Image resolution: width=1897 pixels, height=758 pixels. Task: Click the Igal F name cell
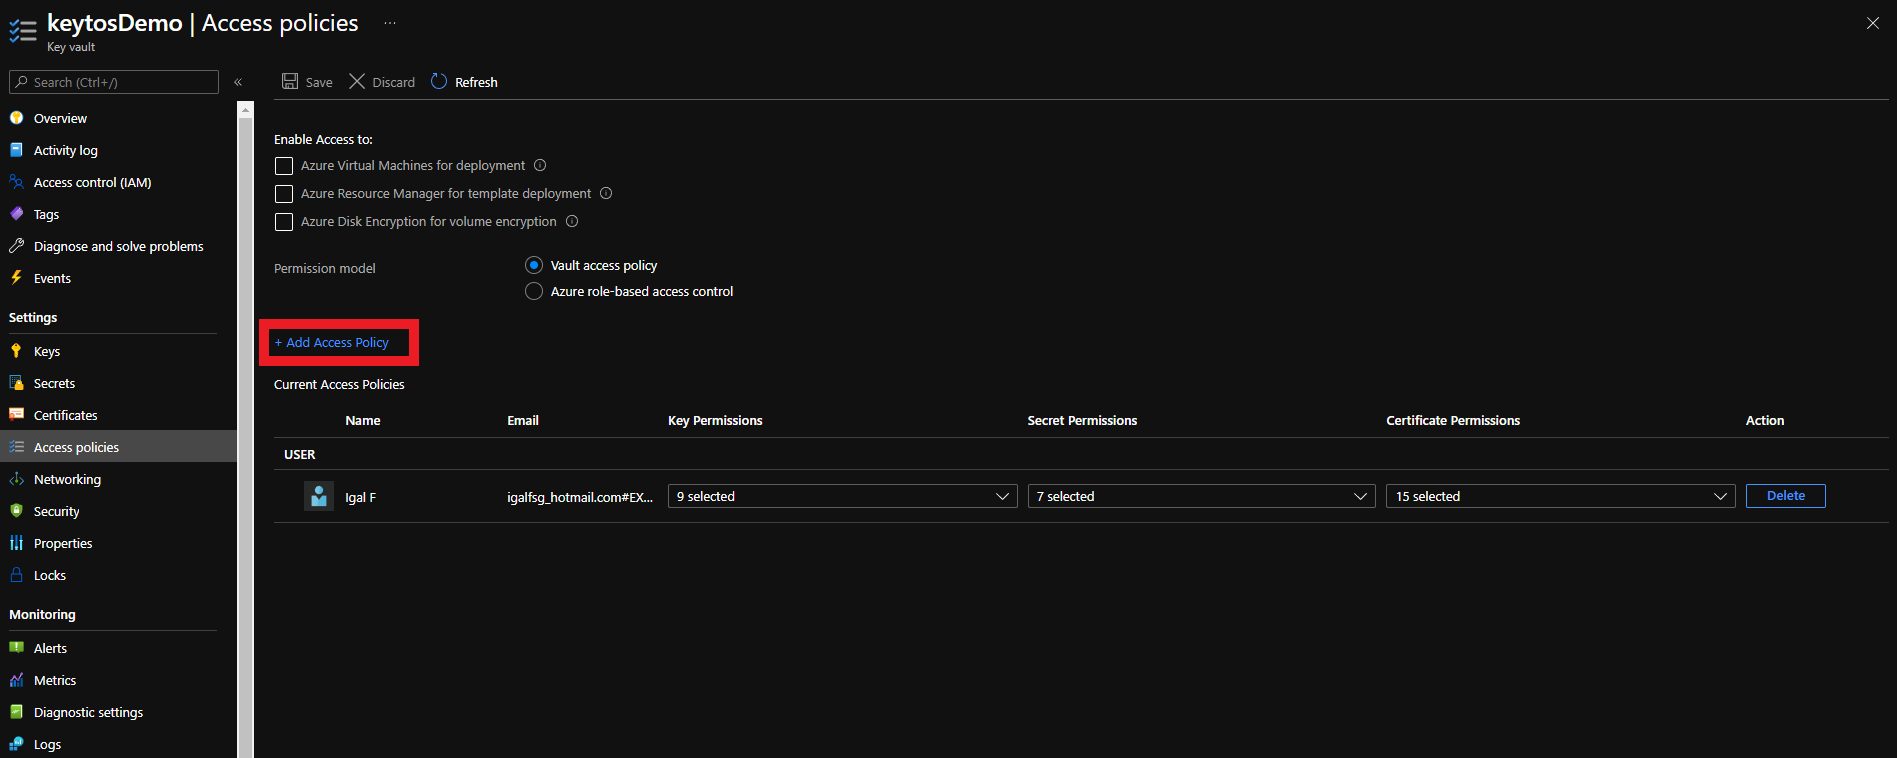click(x=360, y=497)
